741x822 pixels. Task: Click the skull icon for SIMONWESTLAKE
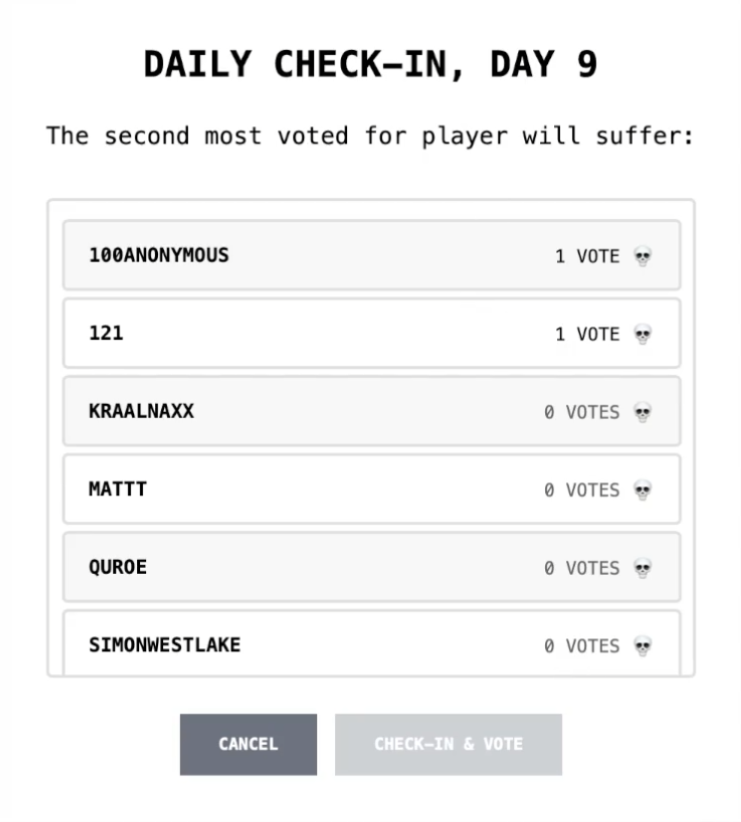click(643, 646)
